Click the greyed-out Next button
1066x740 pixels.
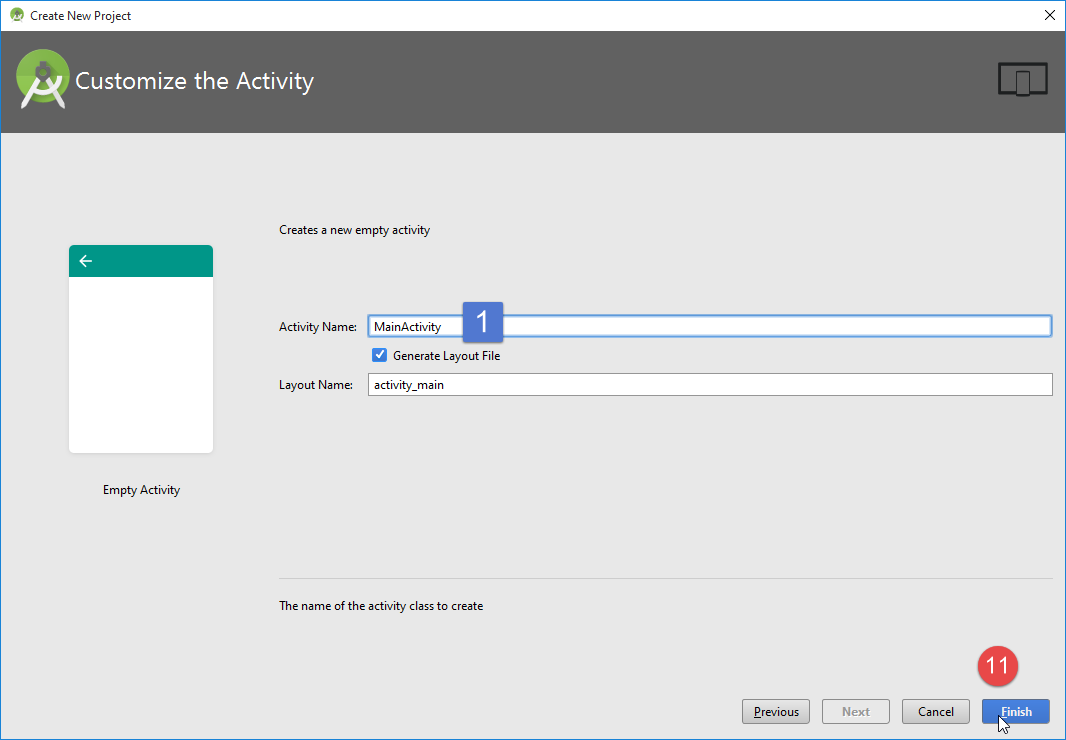(x=855, y=712)
